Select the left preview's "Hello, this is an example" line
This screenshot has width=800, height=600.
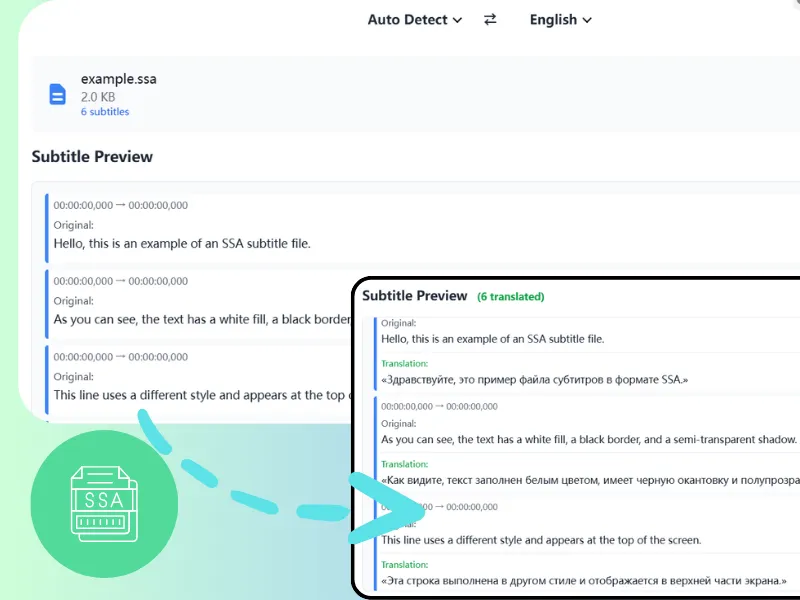coord(182,243)
